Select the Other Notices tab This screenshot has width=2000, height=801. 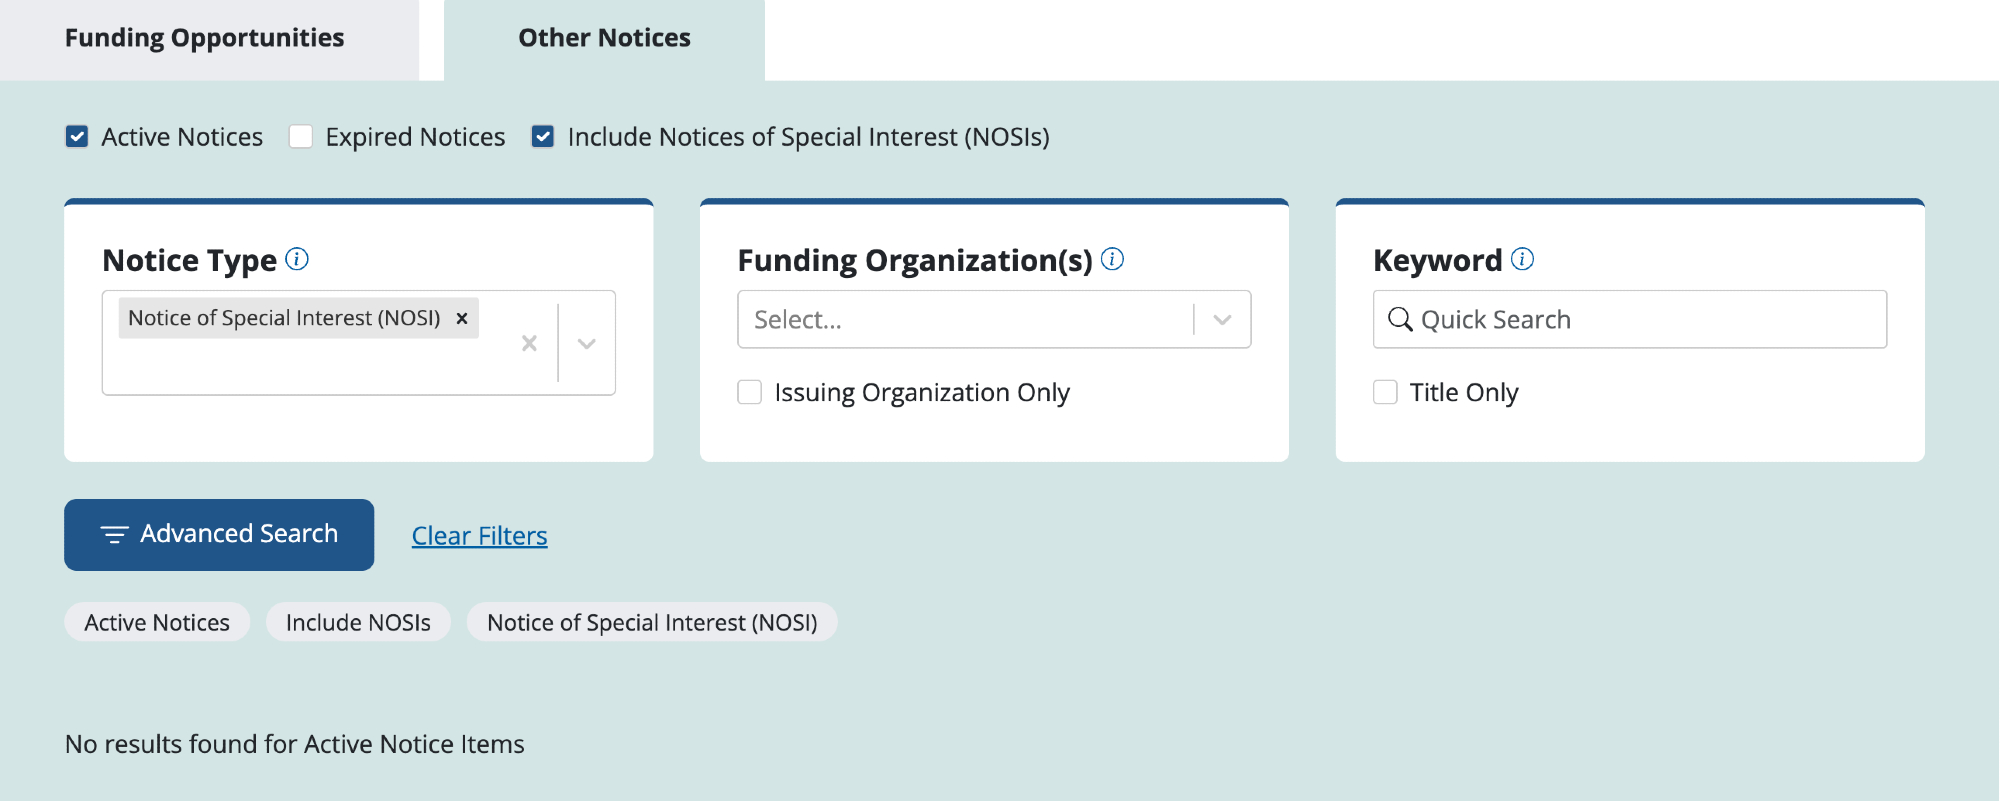point(604,38)
